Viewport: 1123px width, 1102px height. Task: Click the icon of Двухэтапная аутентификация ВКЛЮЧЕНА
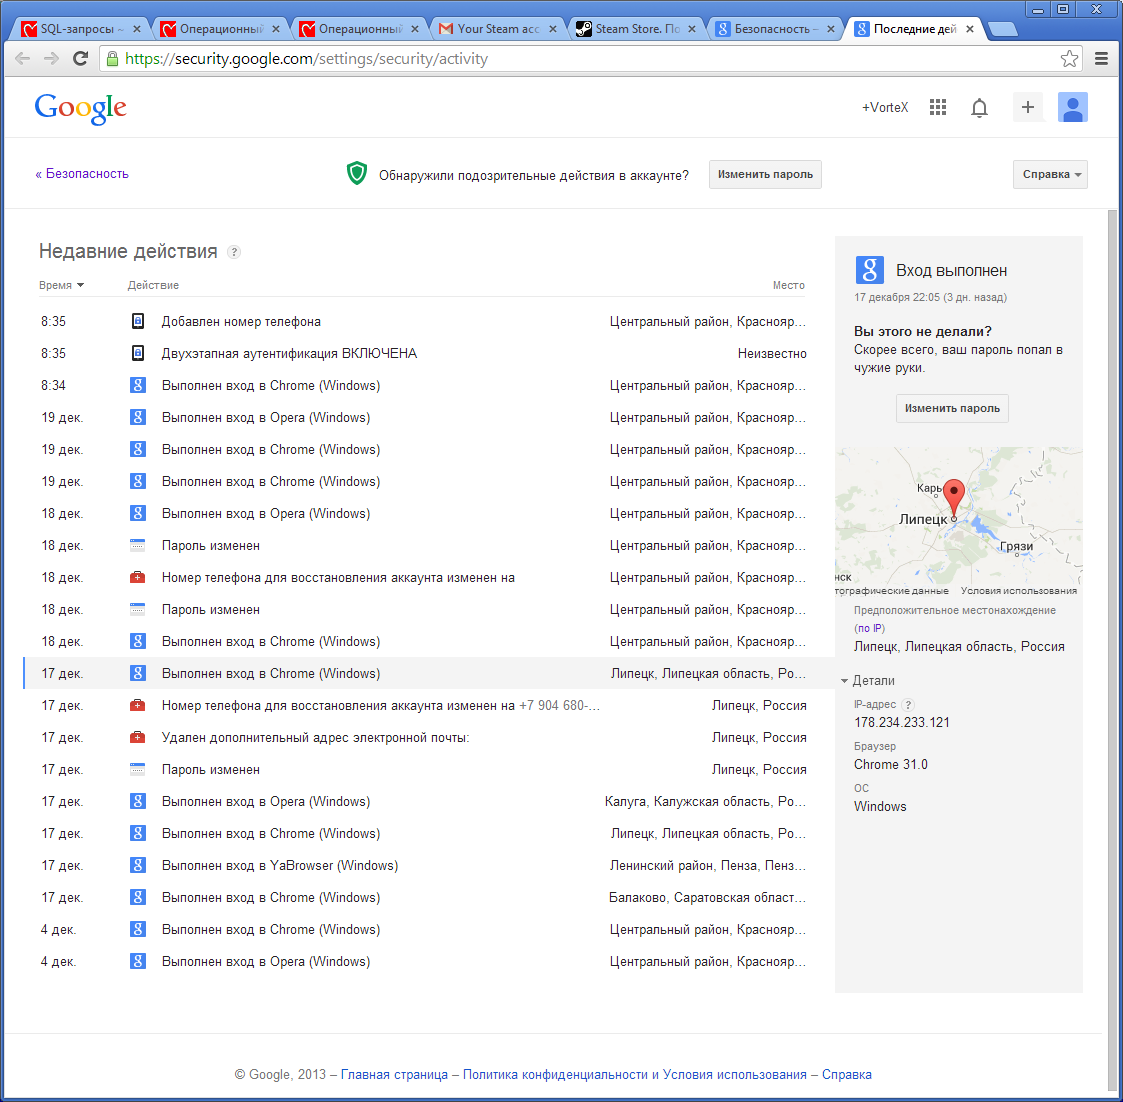(x=138, y=353)
